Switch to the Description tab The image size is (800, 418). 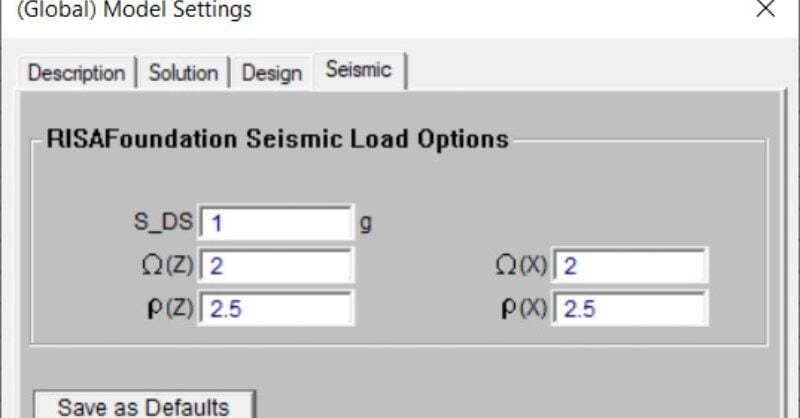point(76,73)
